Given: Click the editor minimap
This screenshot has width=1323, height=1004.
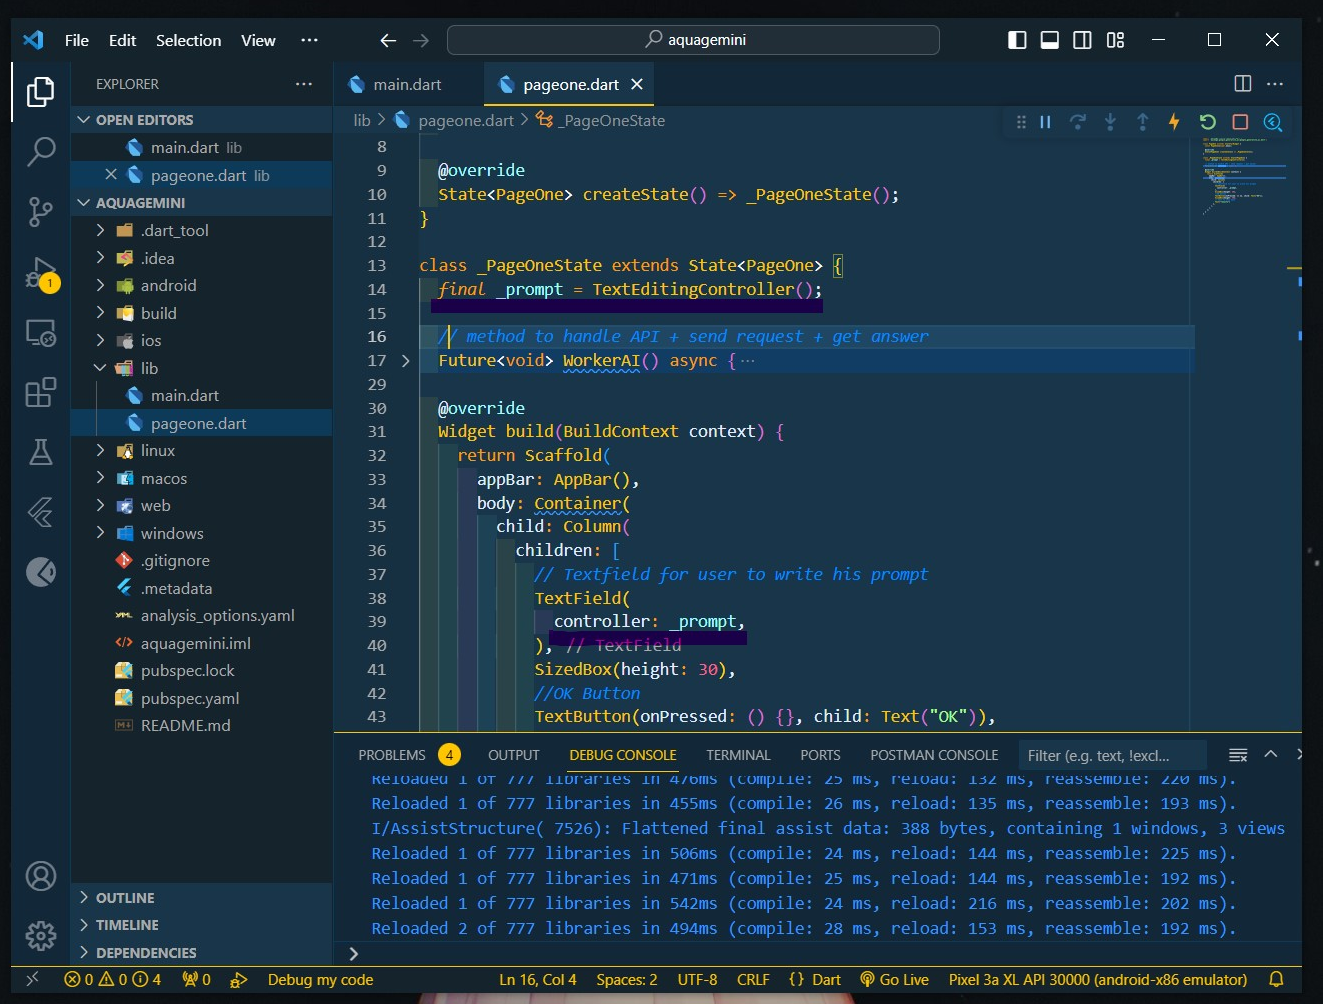Looking at the screenshot, I should pos(1245,175).
